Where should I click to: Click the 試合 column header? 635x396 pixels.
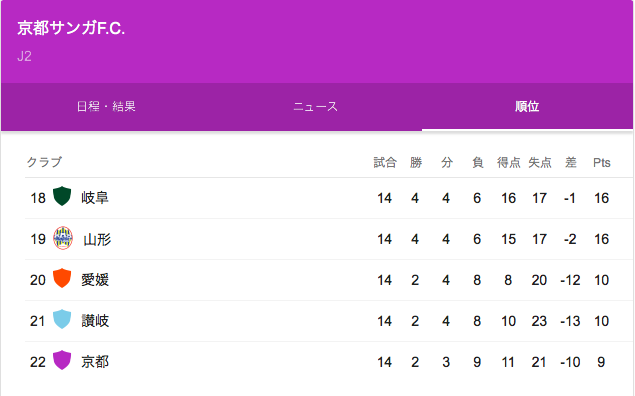pos(385,162)
